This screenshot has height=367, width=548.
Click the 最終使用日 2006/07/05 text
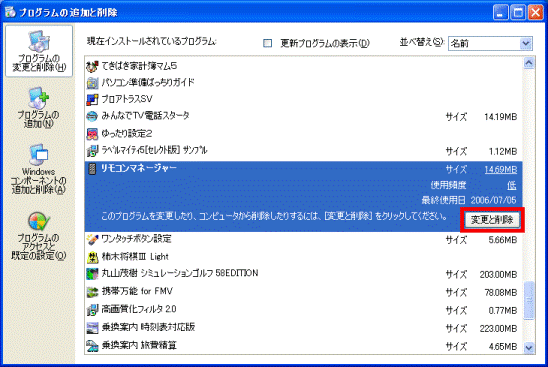(x=469, y=200)
